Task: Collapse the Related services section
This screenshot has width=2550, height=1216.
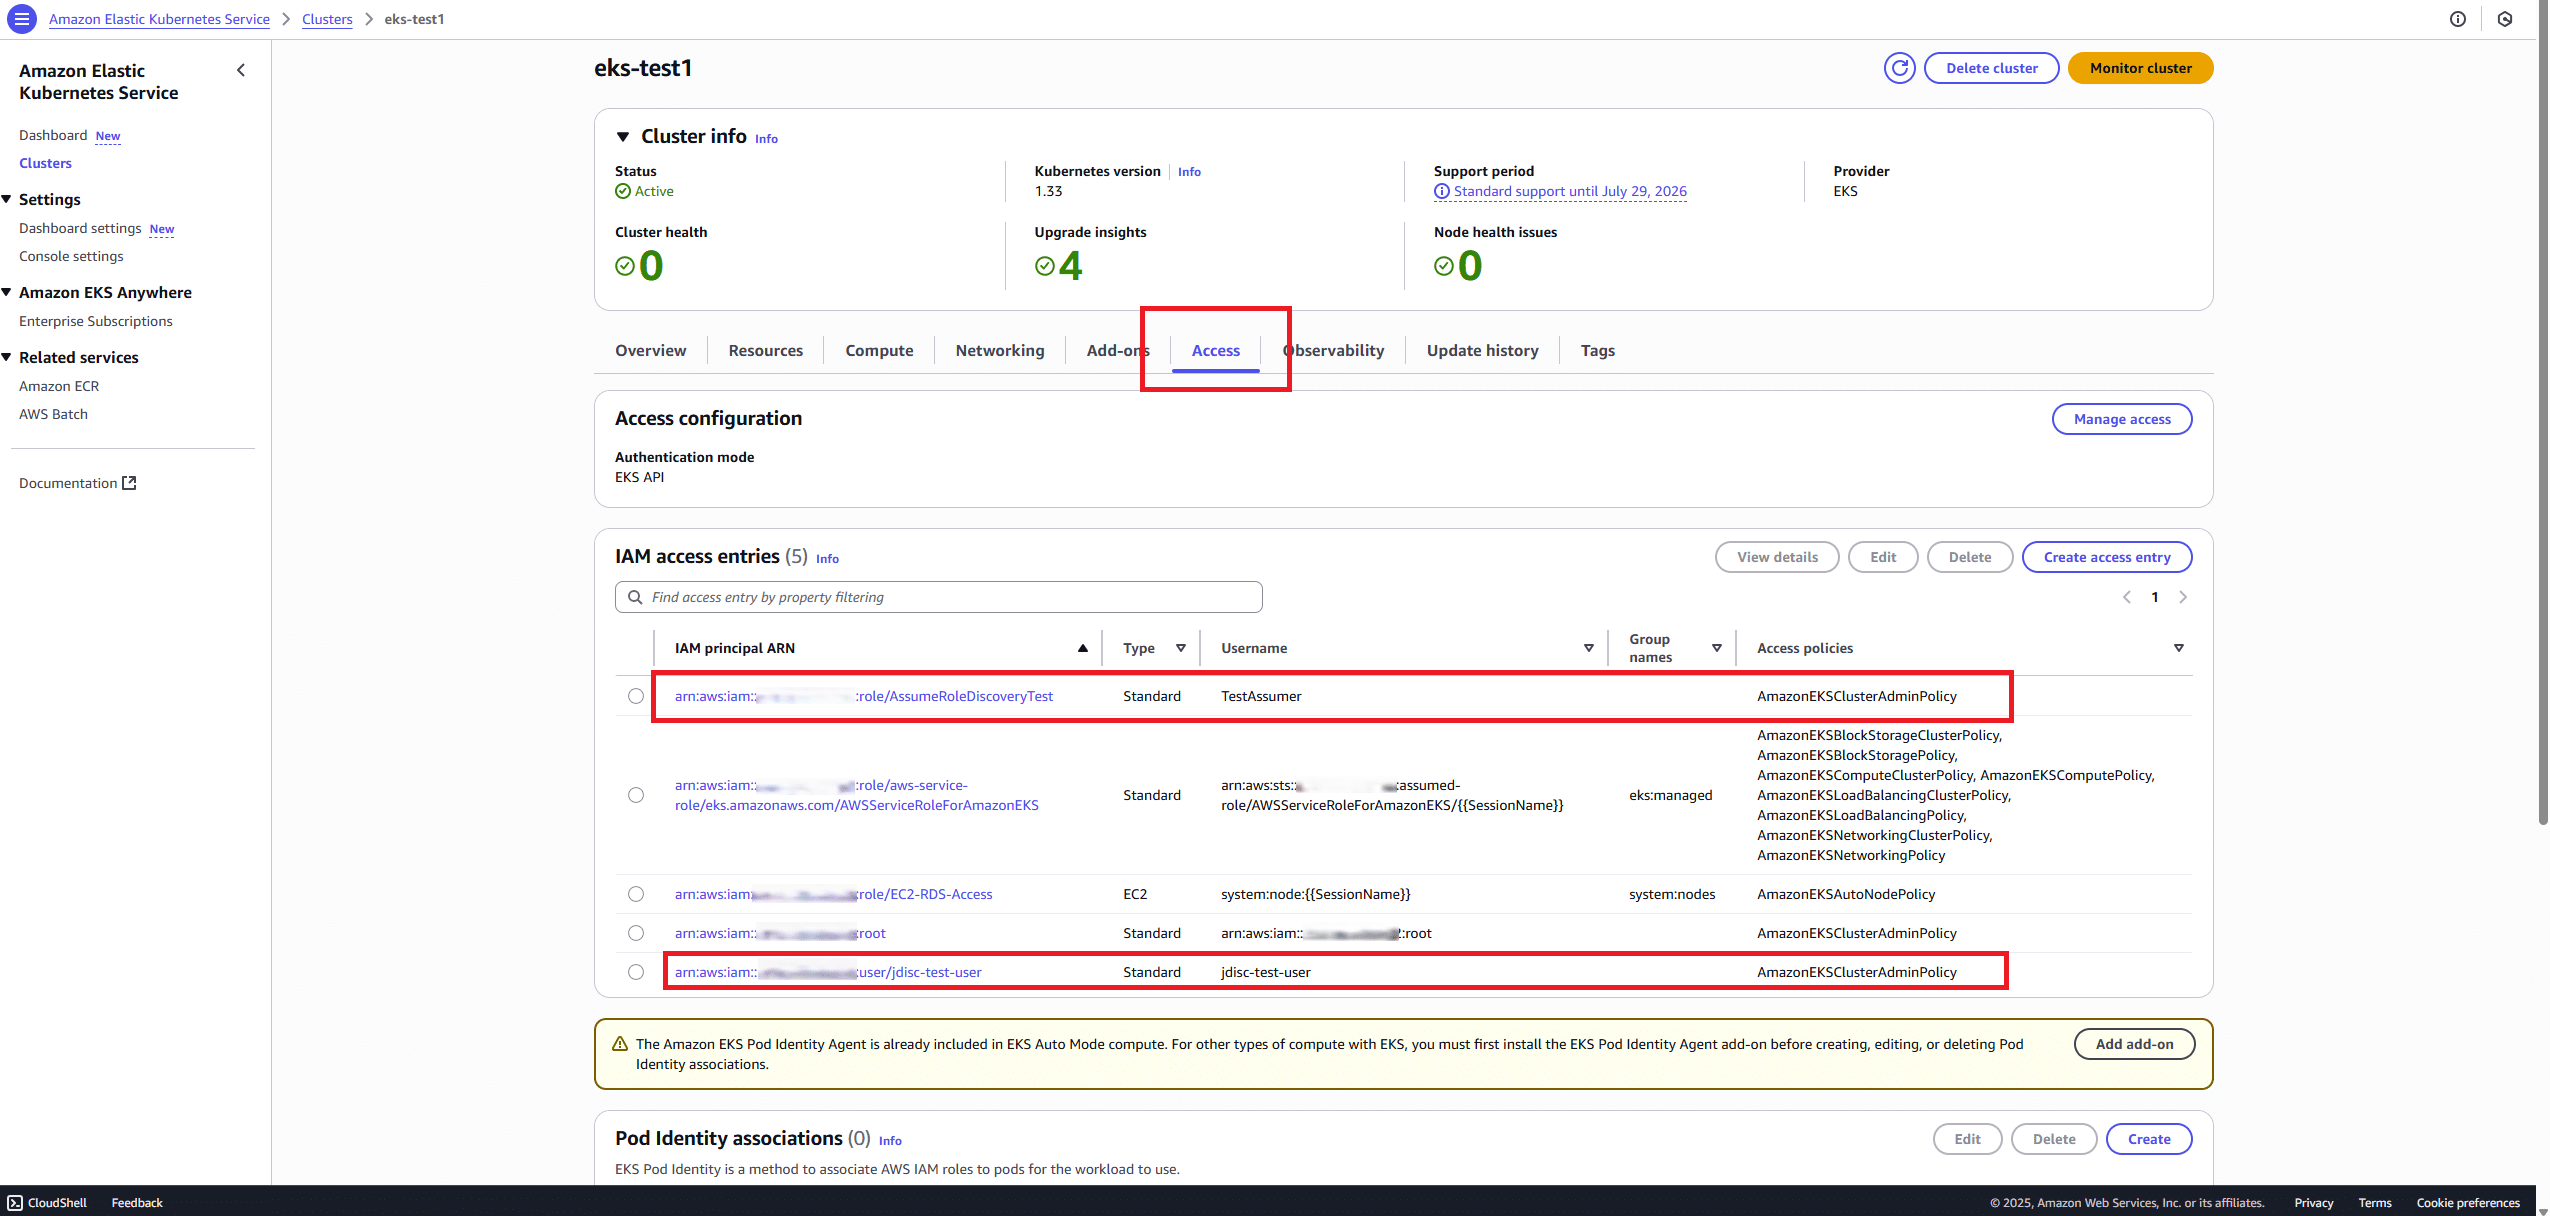Action: (8, 356)
